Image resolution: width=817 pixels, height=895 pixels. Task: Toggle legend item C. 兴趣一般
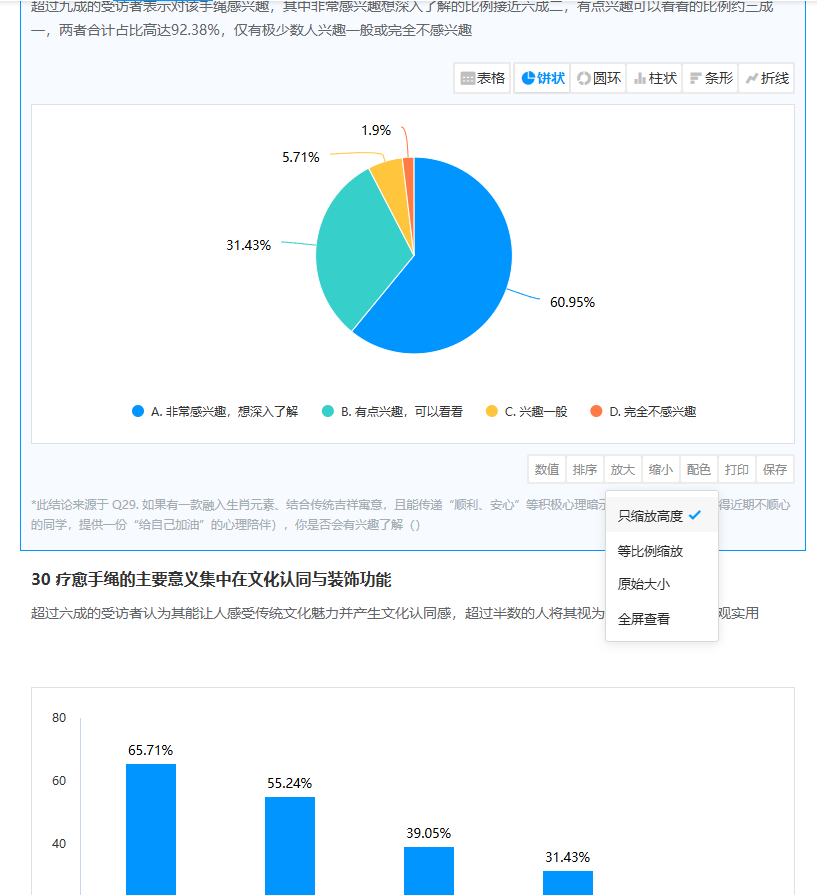point(526,411)
